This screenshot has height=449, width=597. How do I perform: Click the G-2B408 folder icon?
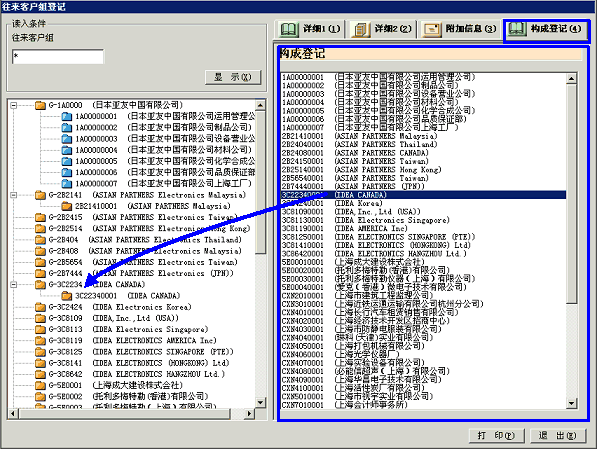tap(40, 251)
